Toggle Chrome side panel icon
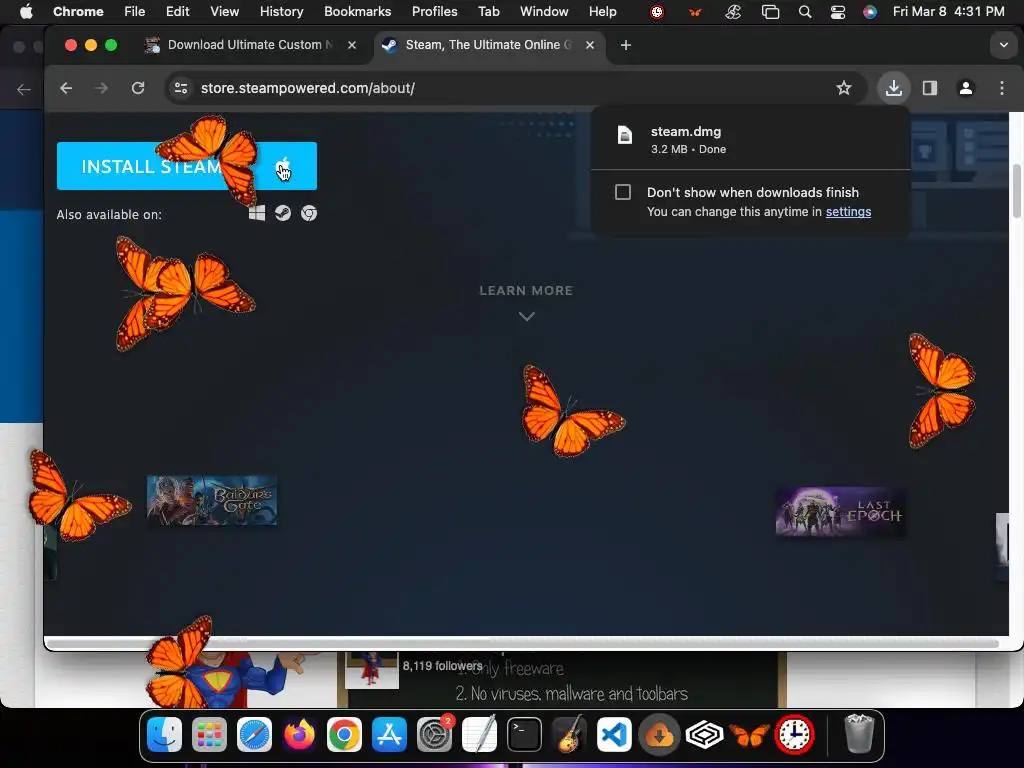The height and width of the screenshot is (768, 1024). coord(929,88)
